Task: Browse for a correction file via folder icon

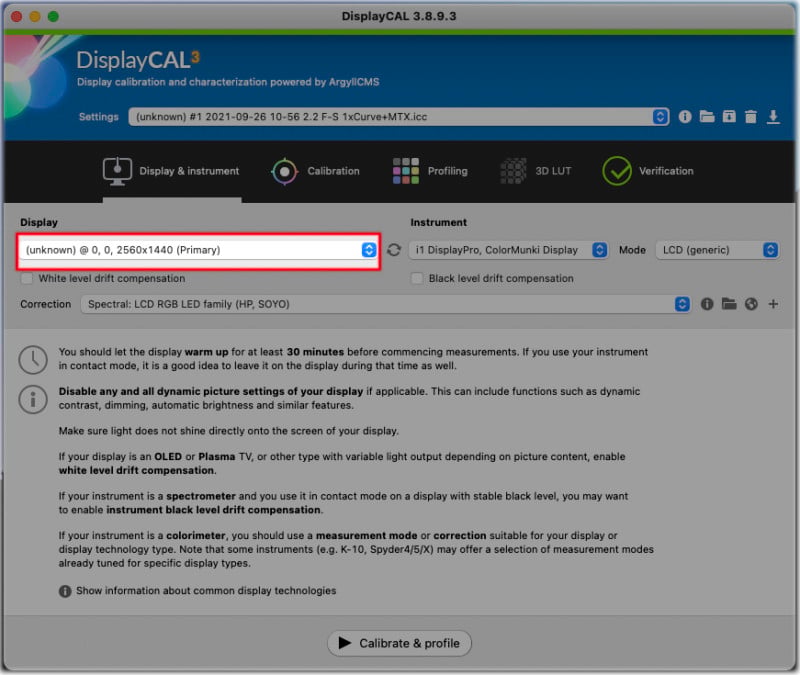Action: coord(729,304)
